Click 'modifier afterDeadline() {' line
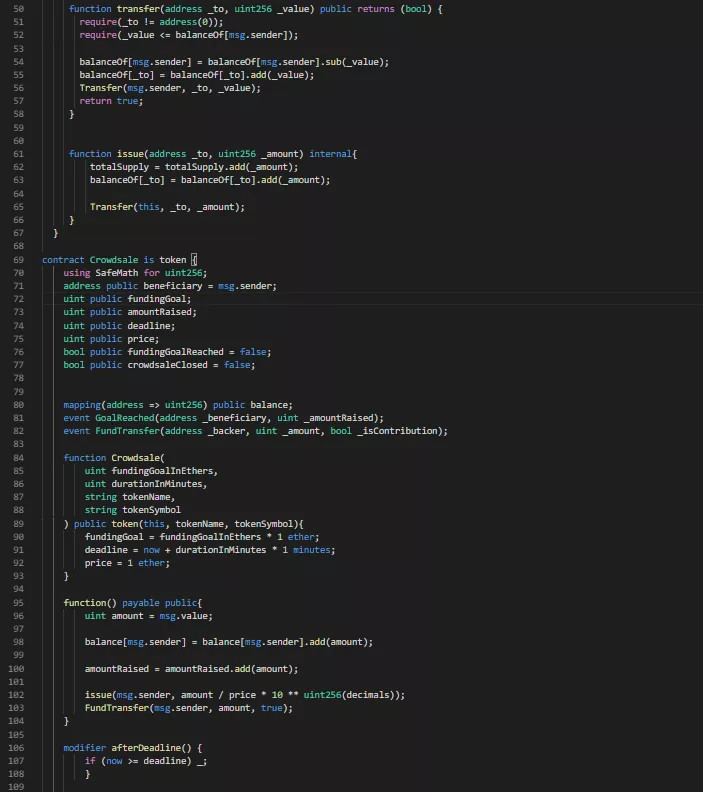This screenshot has width=703, height=792. click(x=132, y=748)
